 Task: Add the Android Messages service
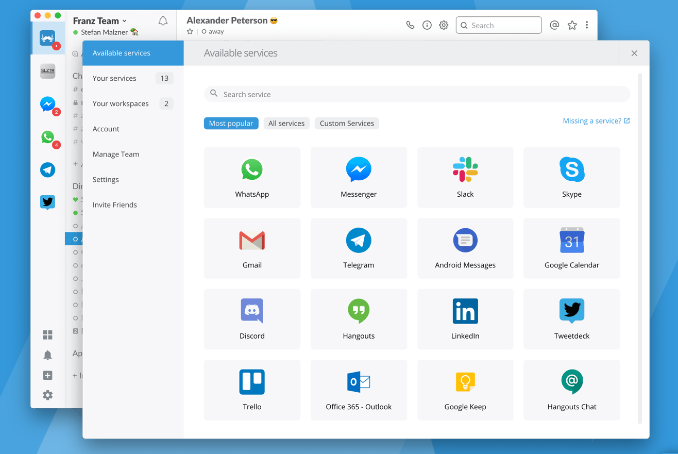coord(465,248)
